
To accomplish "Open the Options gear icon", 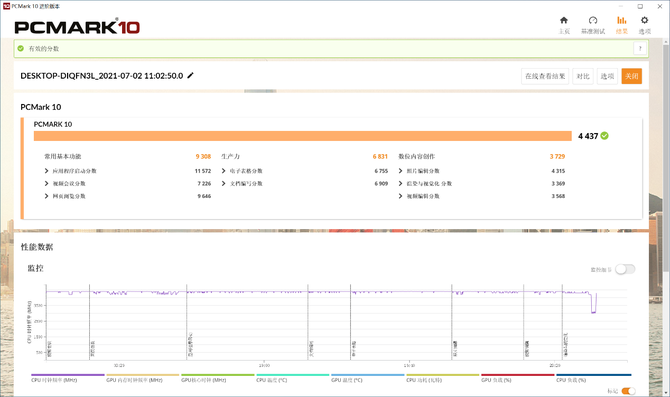I will coord(644,20).
